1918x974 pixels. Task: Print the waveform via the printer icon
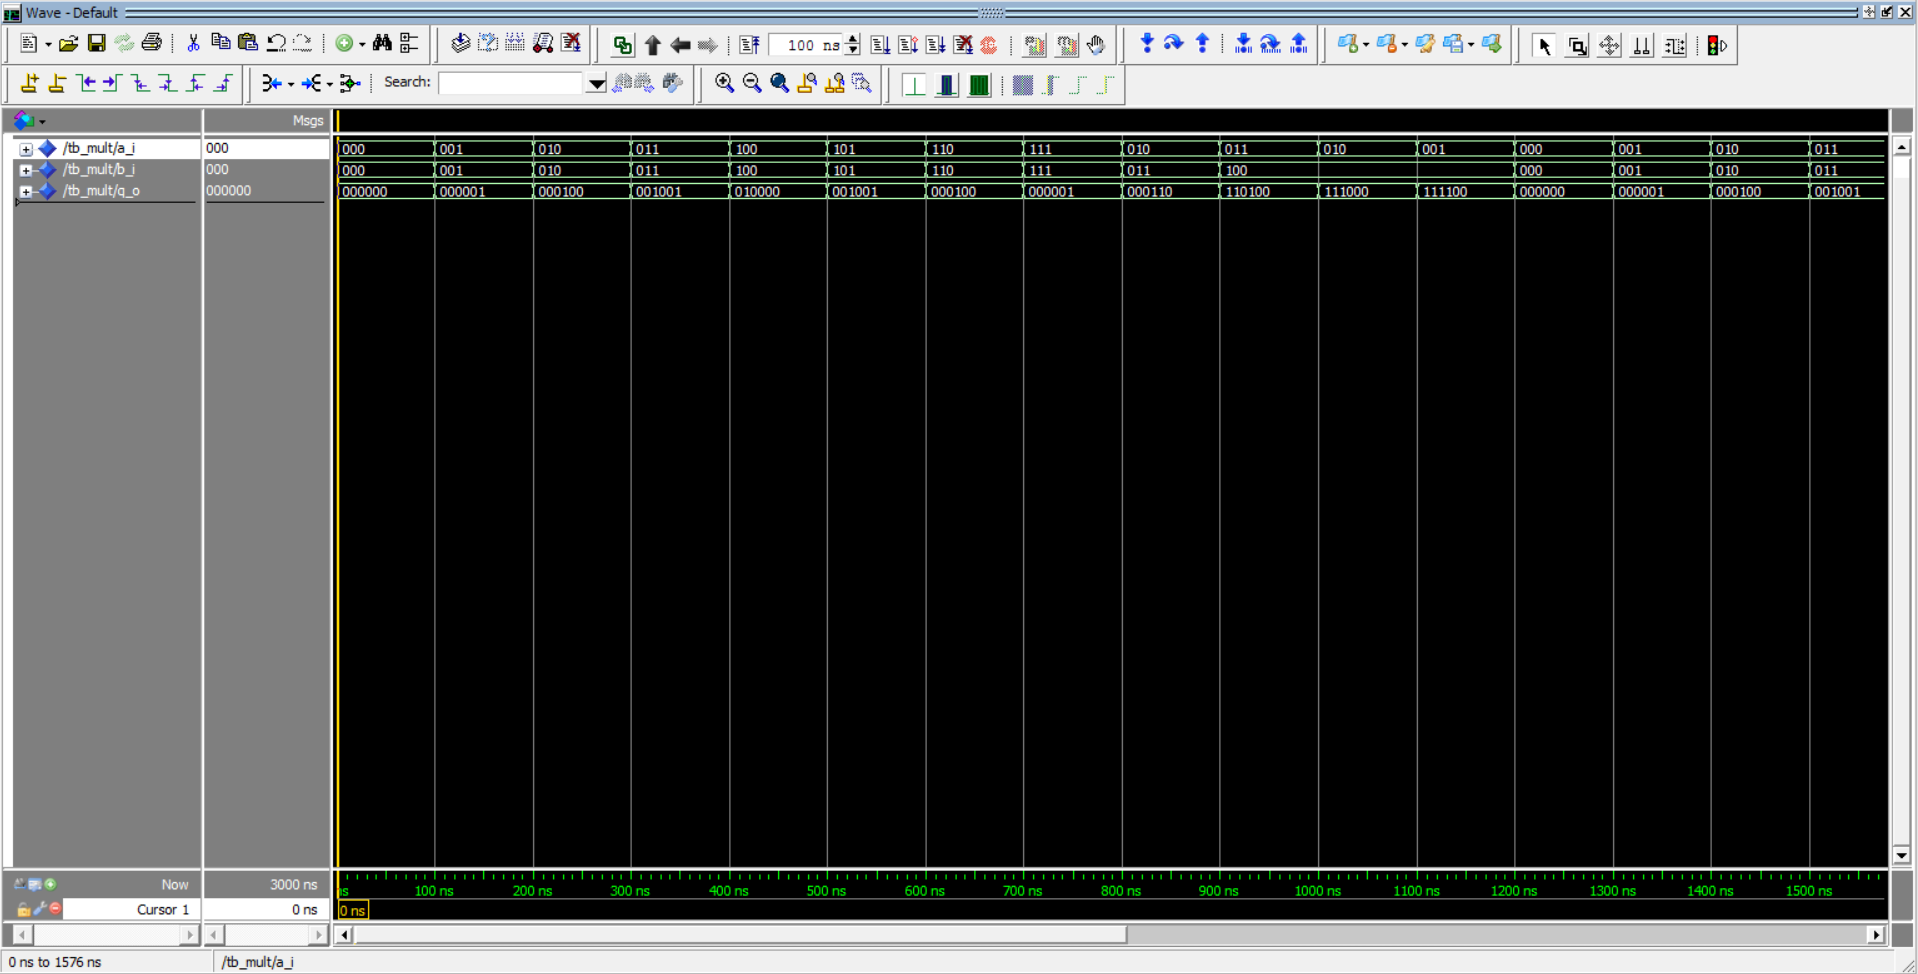151,44
